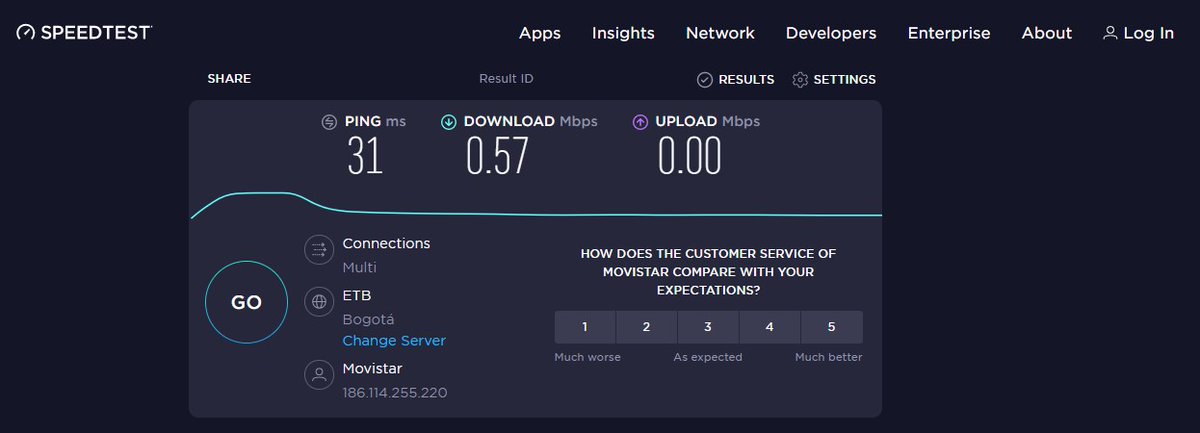Click the upload arrow icon
Image resolution: width=1200 pixels, height=433 pixels.
(x=640, y=122)
